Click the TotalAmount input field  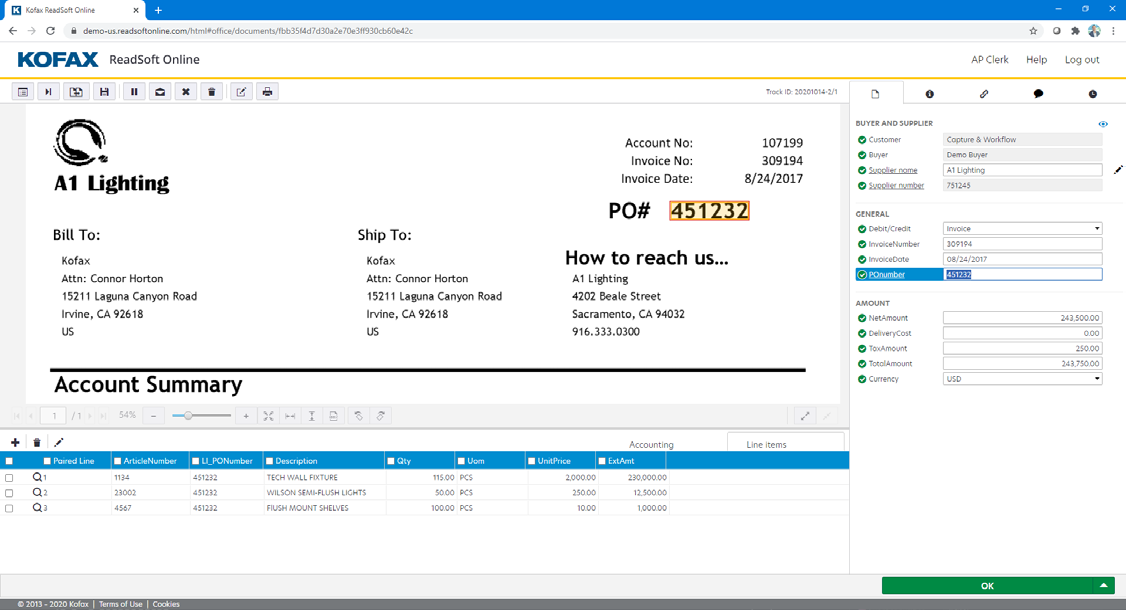pyautogui.click(x=1022, y=364)
